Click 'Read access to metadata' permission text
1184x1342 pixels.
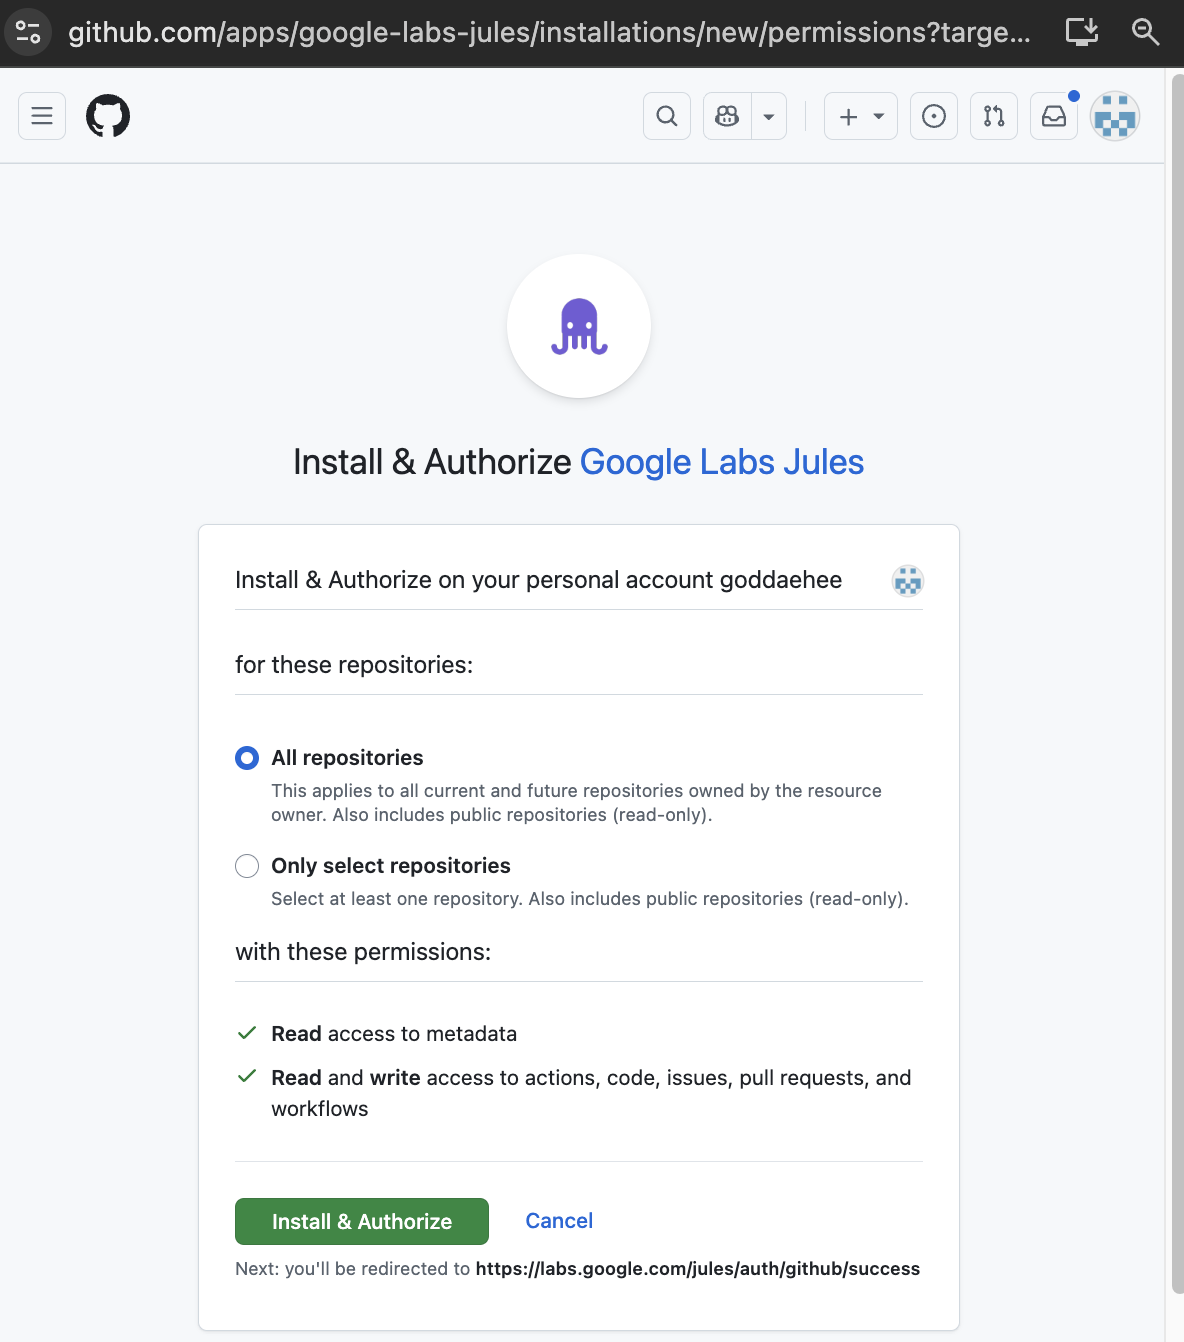point(394,1034)
